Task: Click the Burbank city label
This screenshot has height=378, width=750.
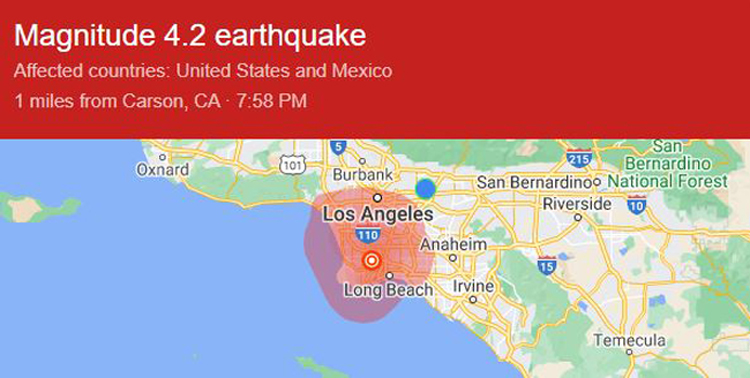Action: (363, 175)
